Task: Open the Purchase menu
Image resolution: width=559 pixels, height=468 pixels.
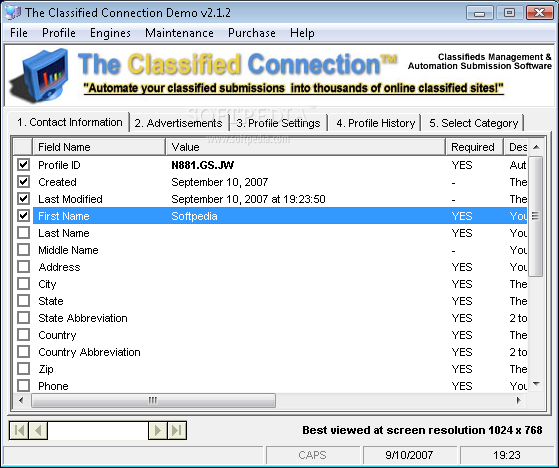Action: point(252,33)
